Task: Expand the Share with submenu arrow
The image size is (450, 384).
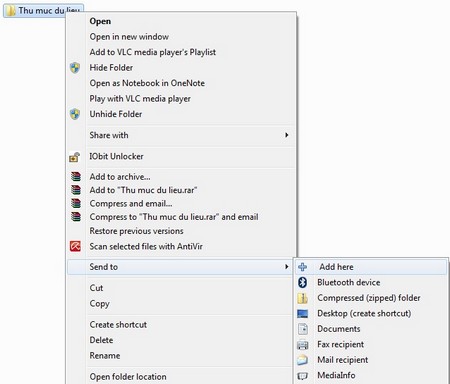Action: (286, 135)
